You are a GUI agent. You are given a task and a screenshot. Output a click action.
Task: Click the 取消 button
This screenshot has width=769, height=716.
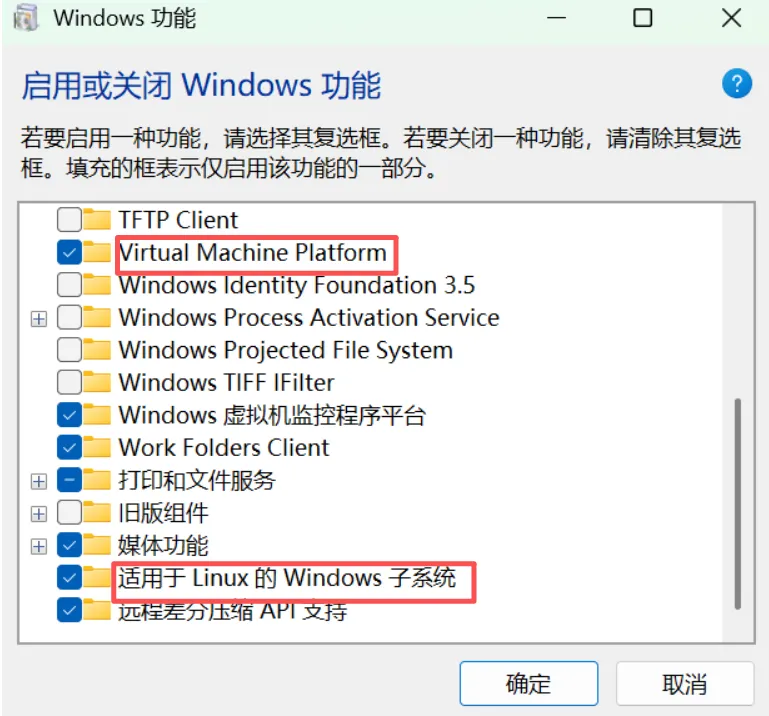click(685, 684)
